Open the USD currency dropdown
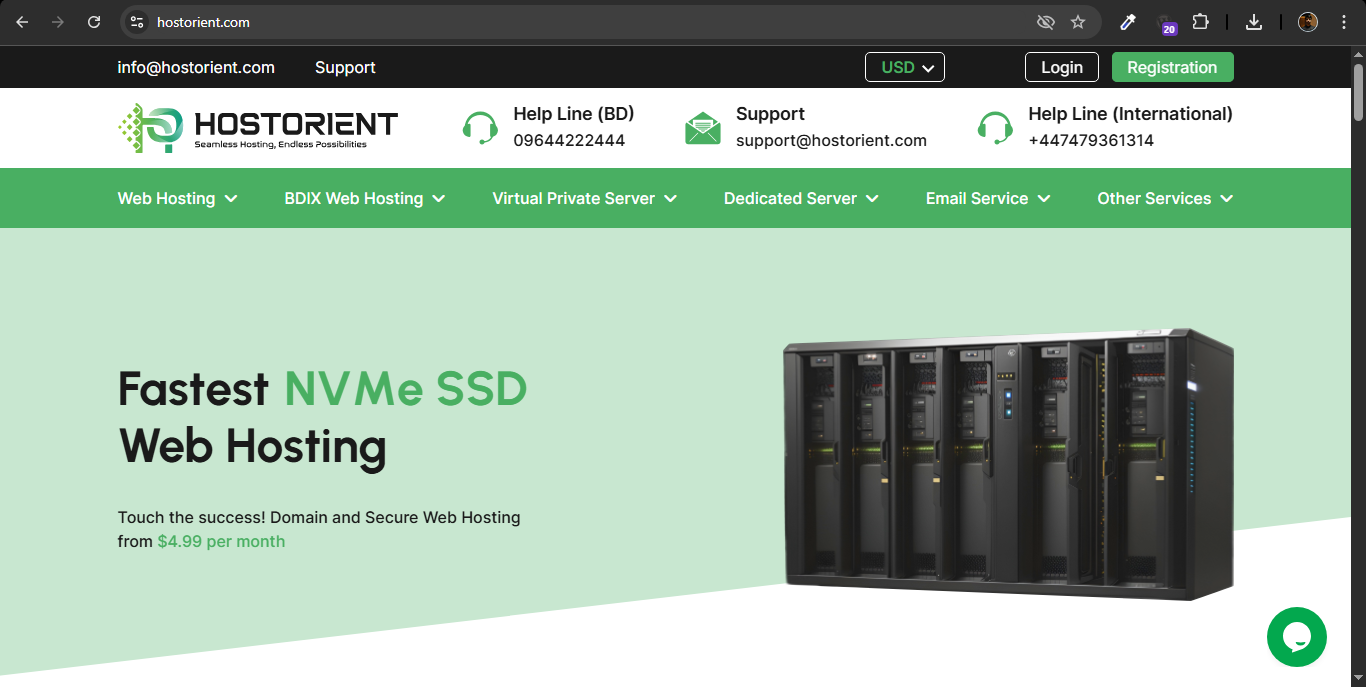 tap(905, 67)
